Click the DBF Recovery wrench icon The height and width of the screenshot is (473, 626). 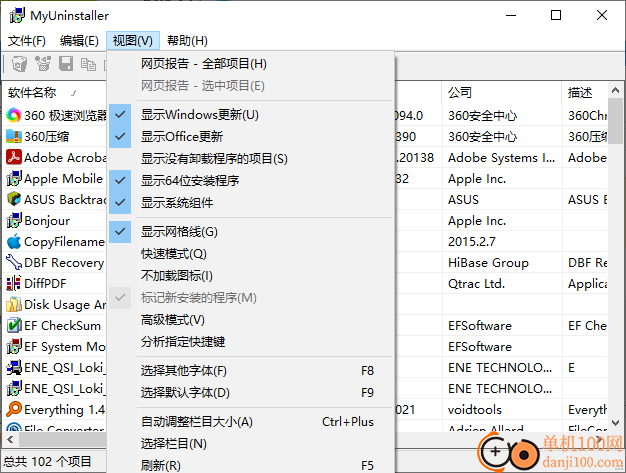[14, 262]
